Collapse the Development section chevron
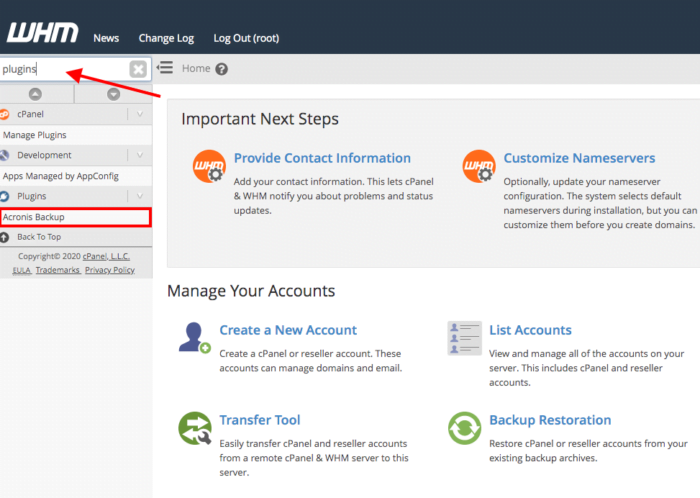Image resolution: width=700 pixels, height=498 pixels. (140, 155)
